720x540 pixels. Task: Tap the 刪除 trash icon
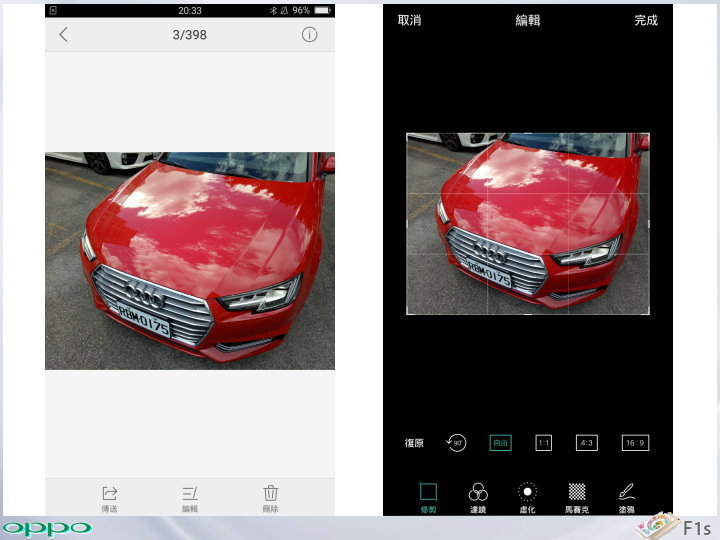[270, 499]
